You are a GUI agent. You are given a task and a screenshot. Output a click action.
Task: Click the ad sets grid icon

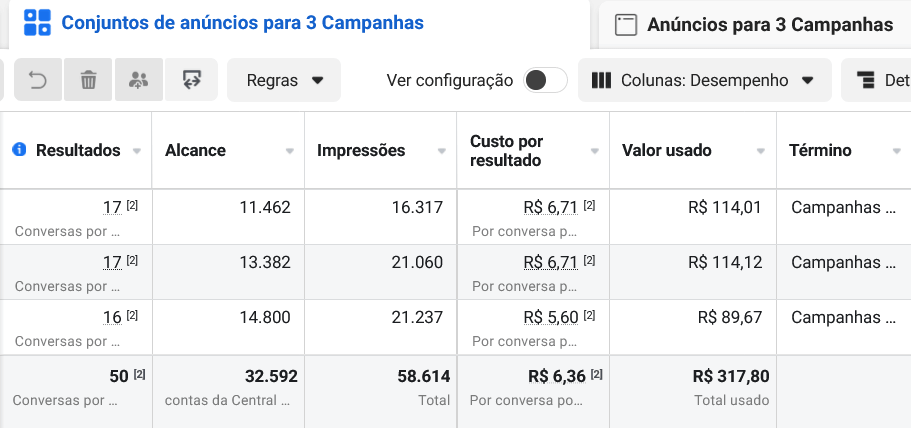[37, 23]
